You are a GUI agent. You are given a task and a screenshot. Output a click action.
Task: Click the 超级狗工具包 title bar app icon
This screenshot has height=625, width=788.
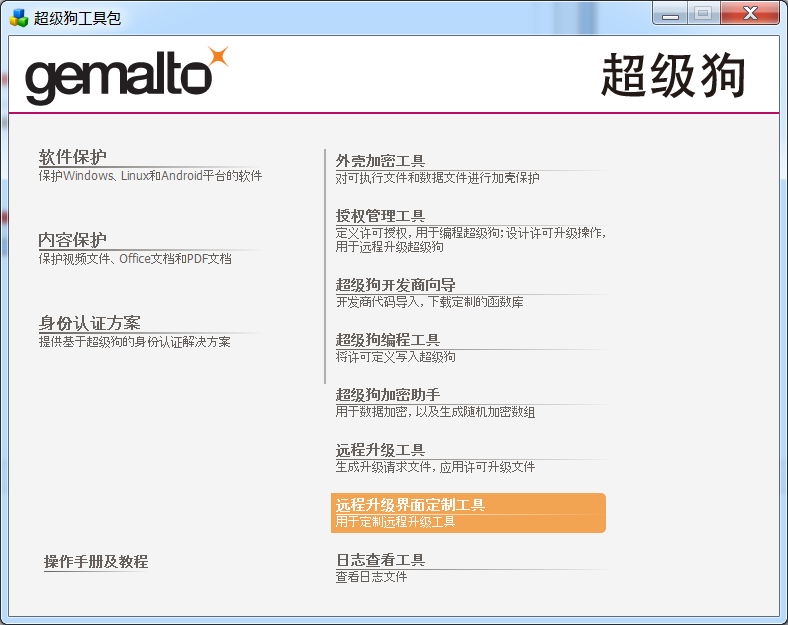[x=19, y=18]
